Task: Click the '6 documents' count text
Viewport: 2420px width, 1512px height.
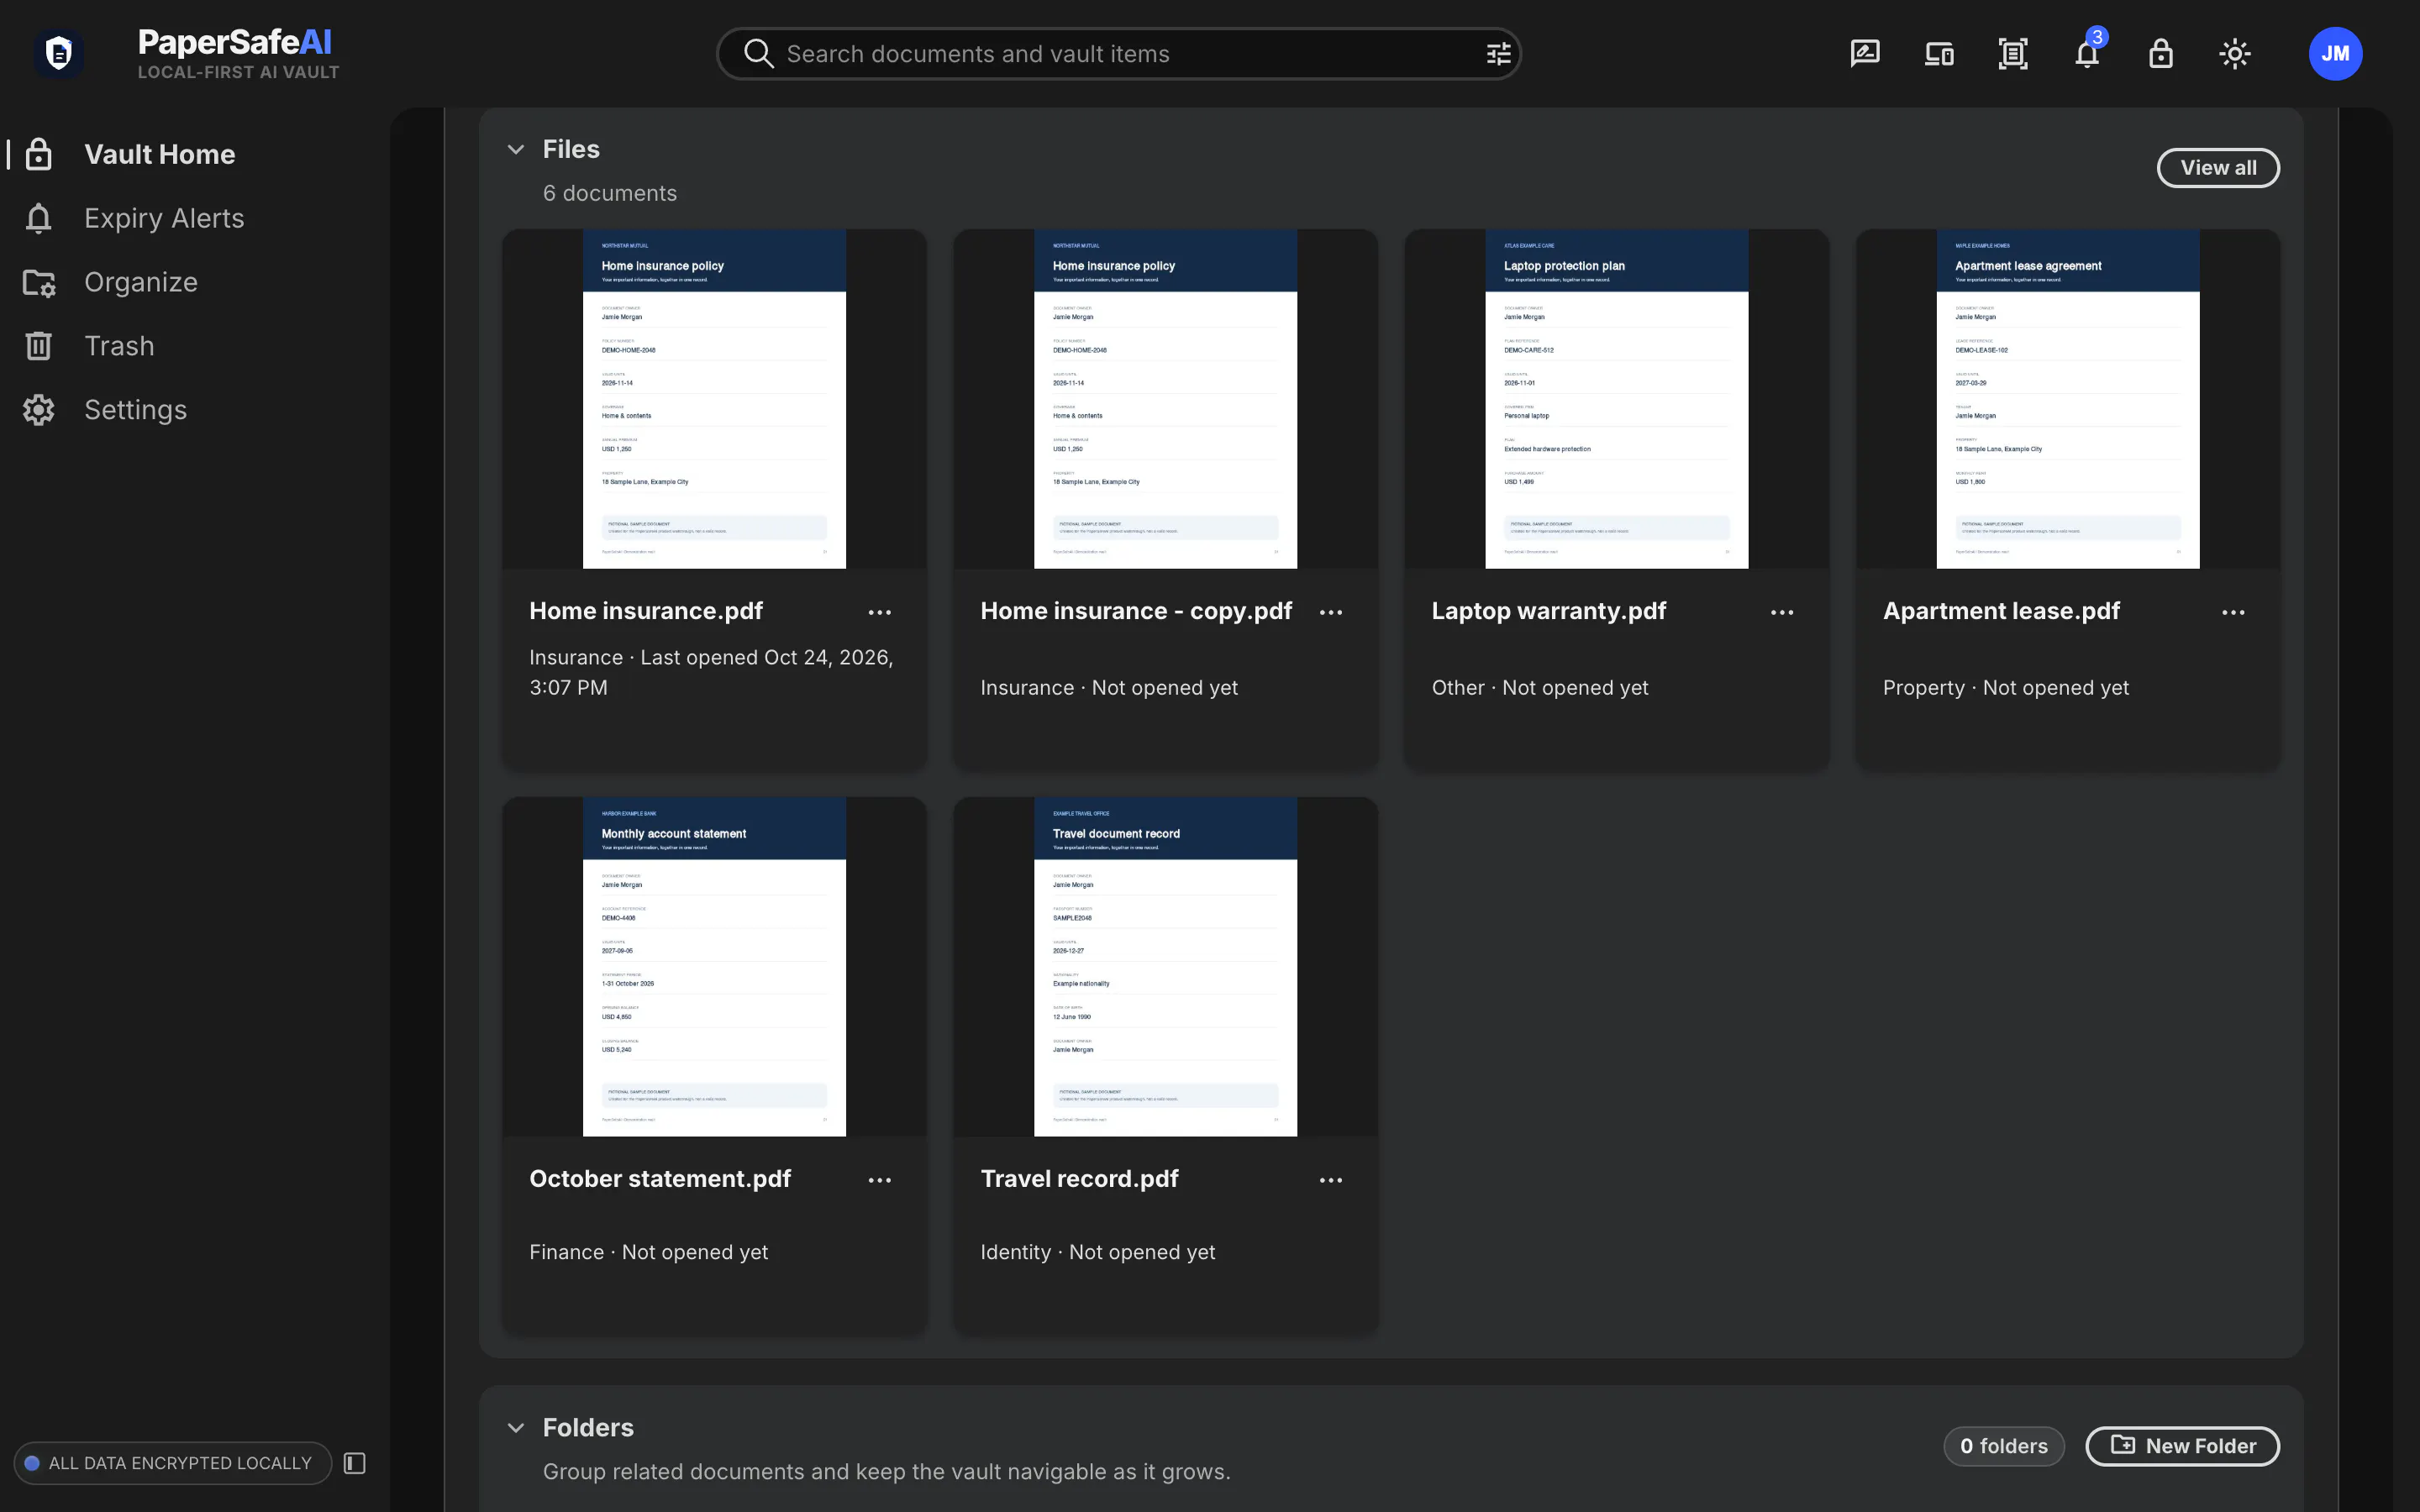Action: [x=610, y=193]
